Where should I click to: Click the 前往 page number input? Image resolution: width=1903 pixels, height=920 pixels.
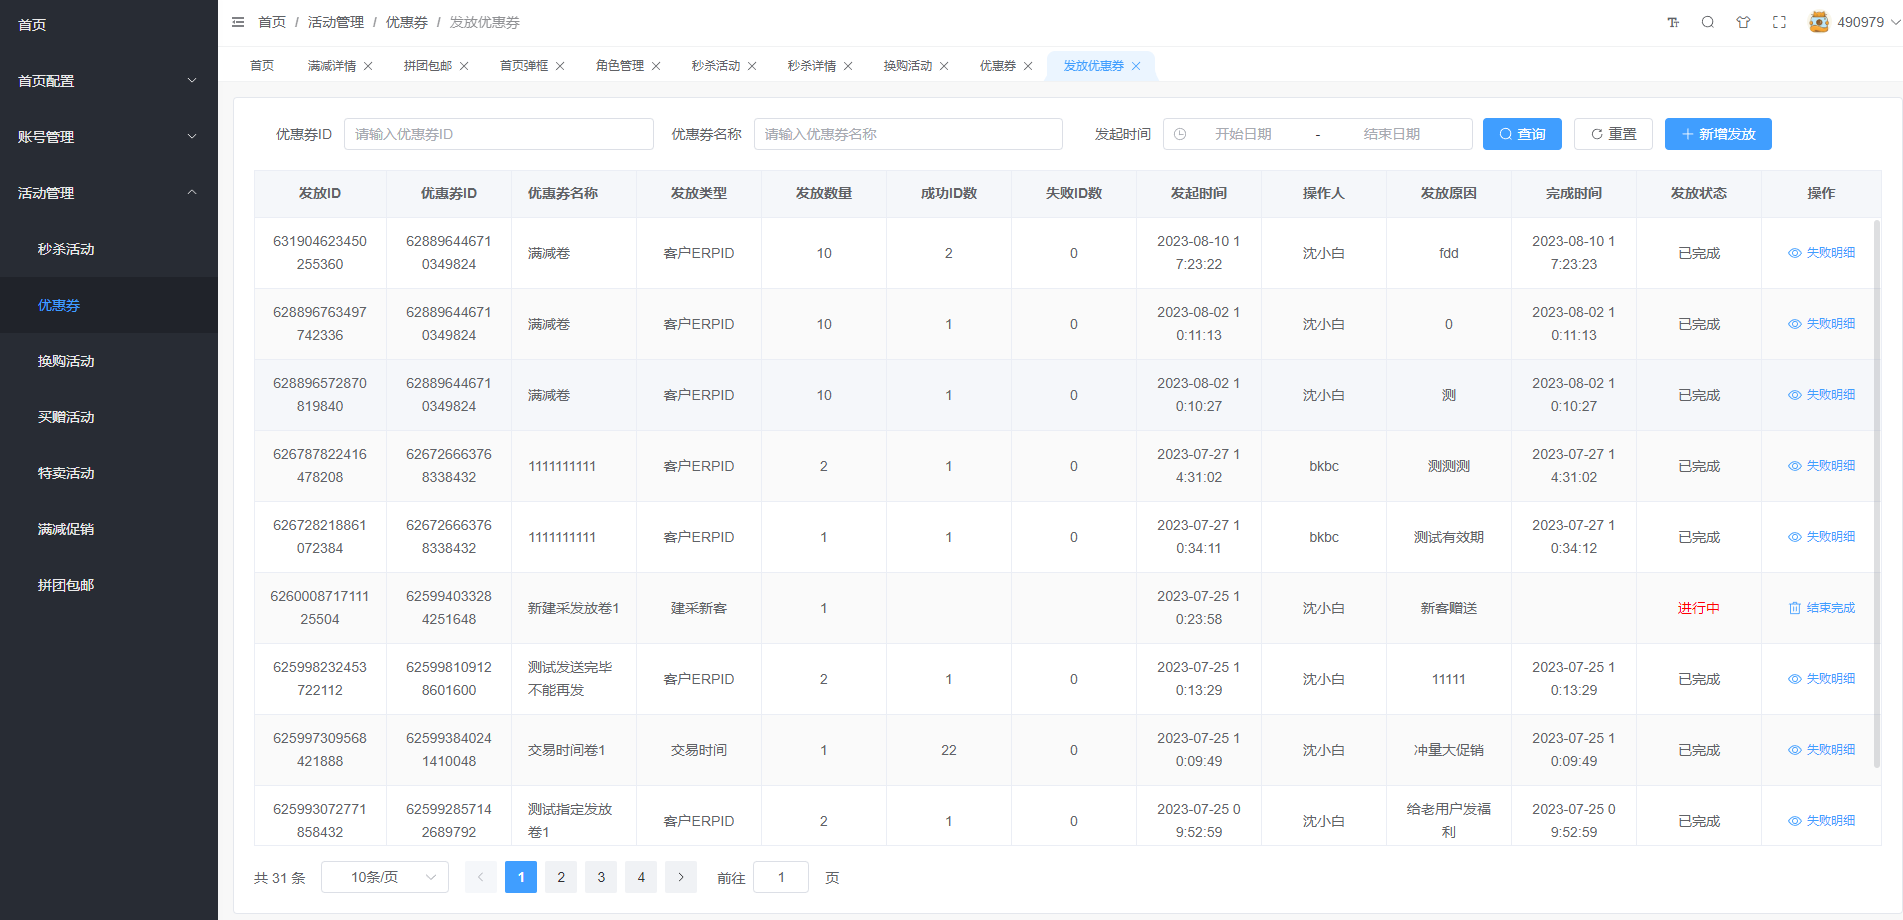tap(781, 877)
